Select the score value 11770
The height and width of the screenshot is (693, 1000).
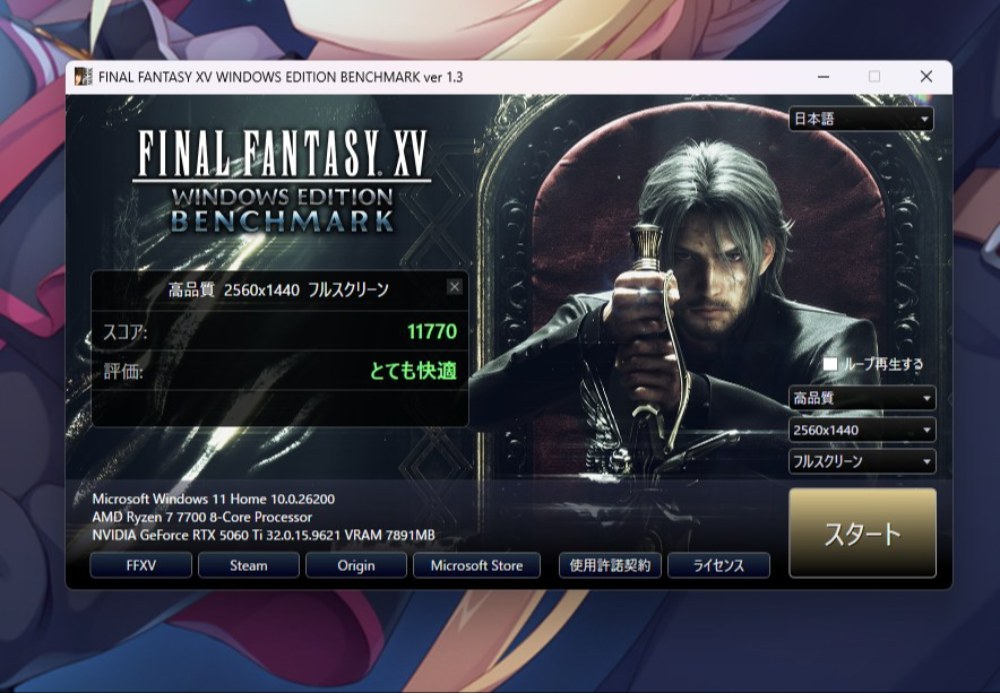tap(432, 332)
